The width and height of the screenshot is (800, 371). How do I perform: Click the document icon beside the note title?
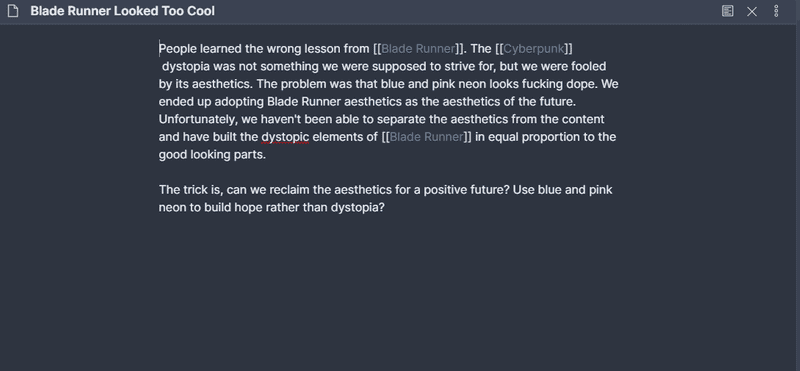(13, 11)
